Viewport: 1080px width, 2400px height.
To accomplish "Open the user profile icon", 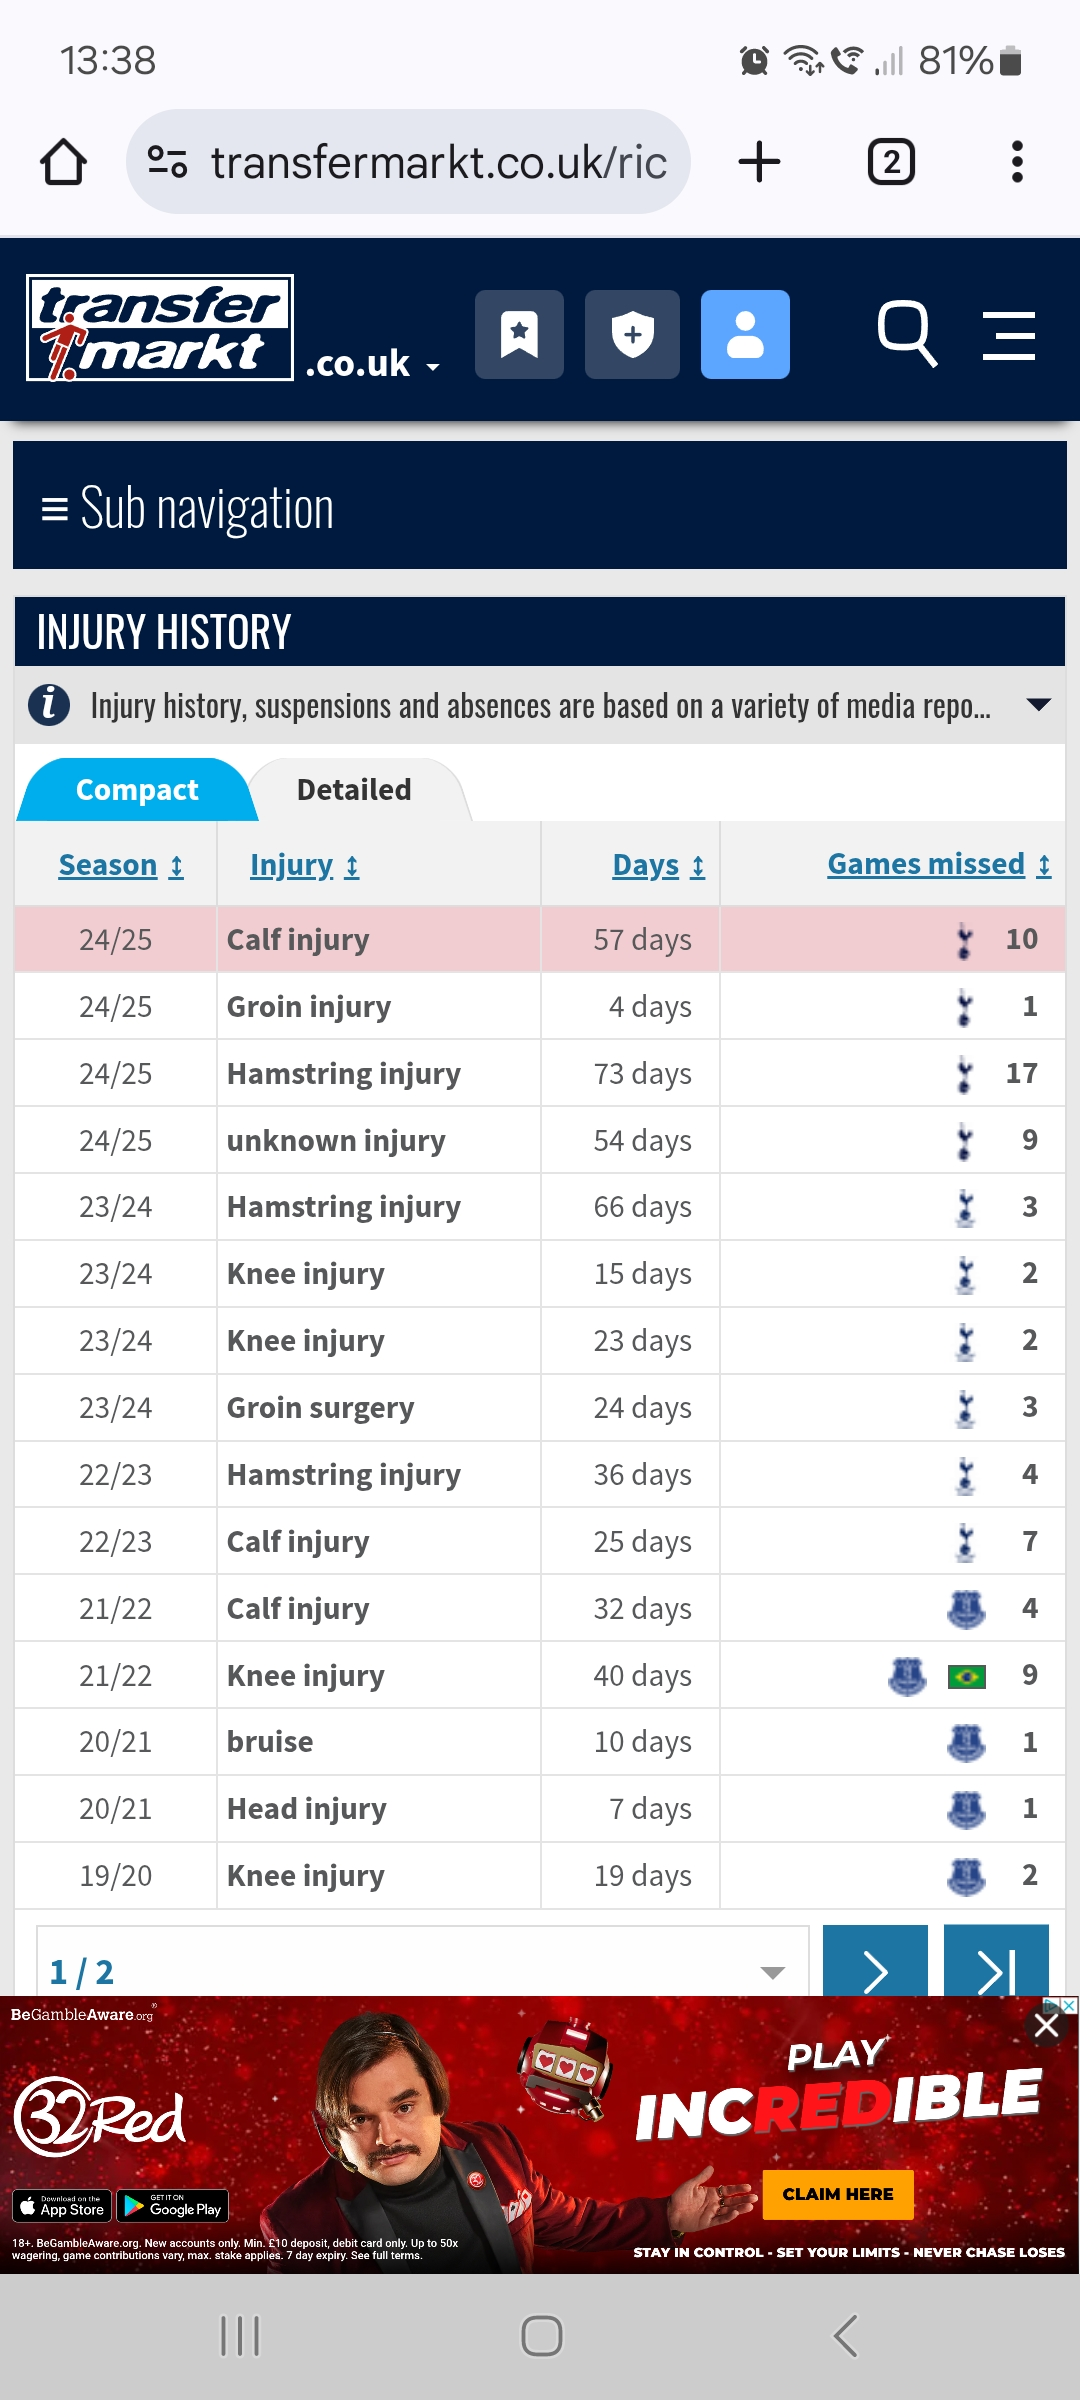I will [x=745, y=335].
